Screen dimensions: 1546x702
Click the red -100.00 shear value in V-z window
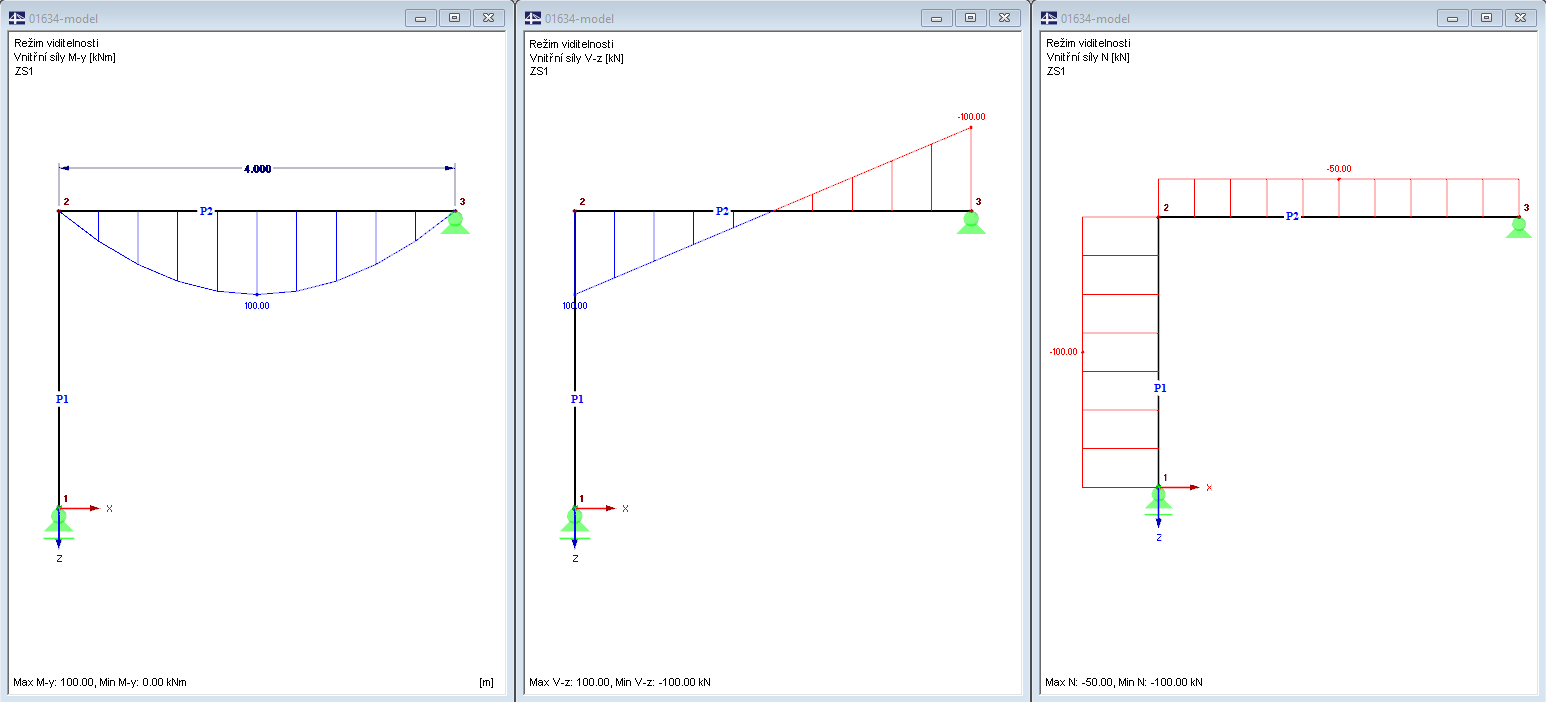[971, 117]
